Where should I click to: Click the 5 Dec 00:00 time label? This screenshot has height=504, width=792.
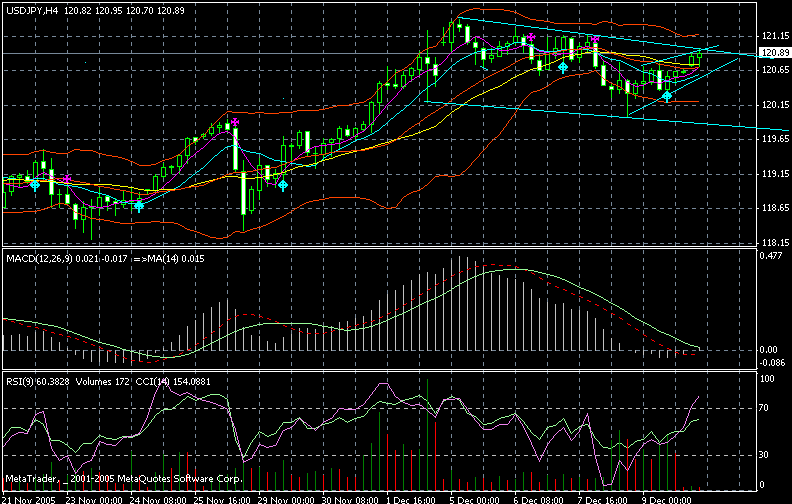point(475,499)
